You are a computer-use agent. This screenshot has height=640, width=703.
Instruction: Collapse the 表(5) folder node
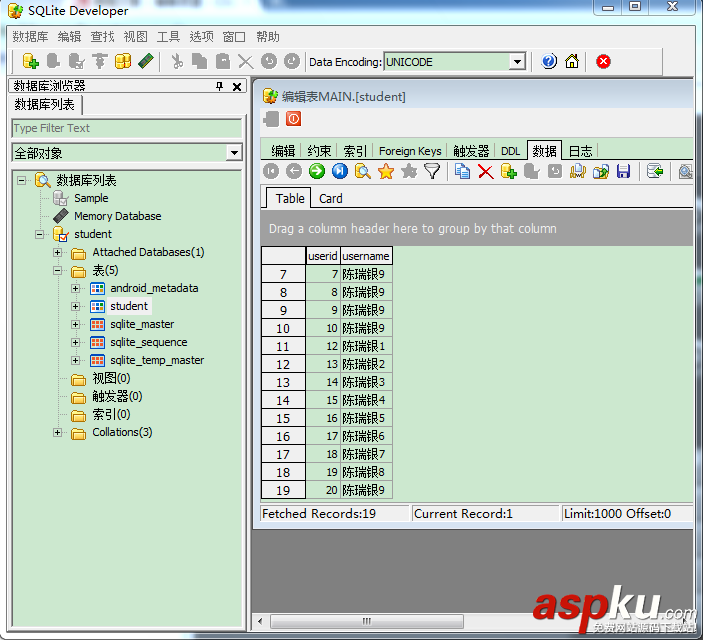[x=57, y=270]
